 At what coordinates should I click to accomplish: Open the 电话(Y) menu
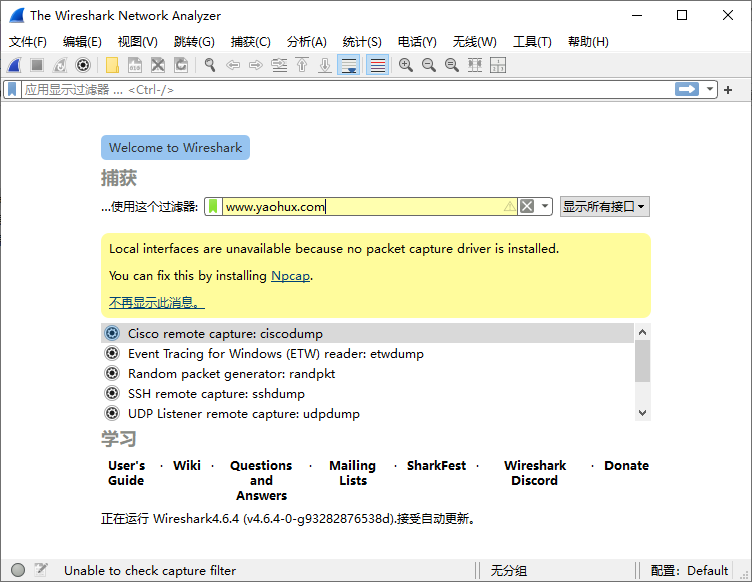417,42
